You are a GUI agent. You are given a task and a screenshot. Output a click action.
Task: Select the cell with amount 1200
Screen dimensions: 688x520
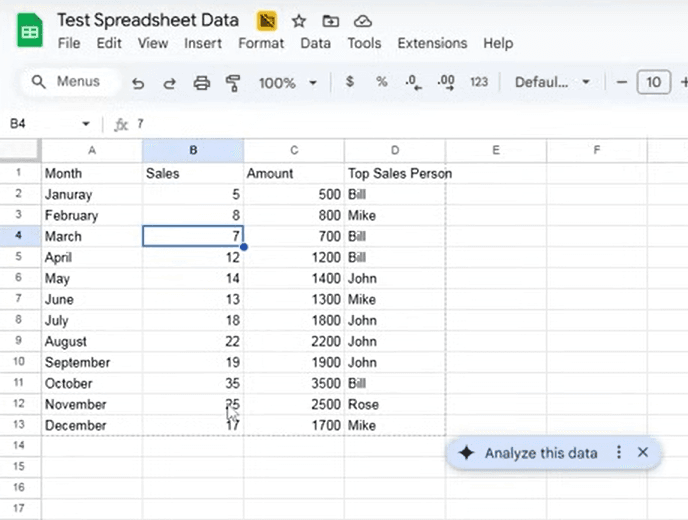click(x=294, y=257)
